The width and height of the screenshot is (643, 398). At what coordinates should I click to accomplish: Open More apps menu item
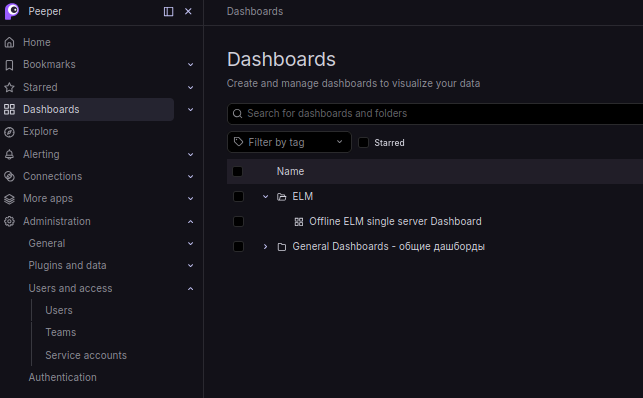[48, 198]
